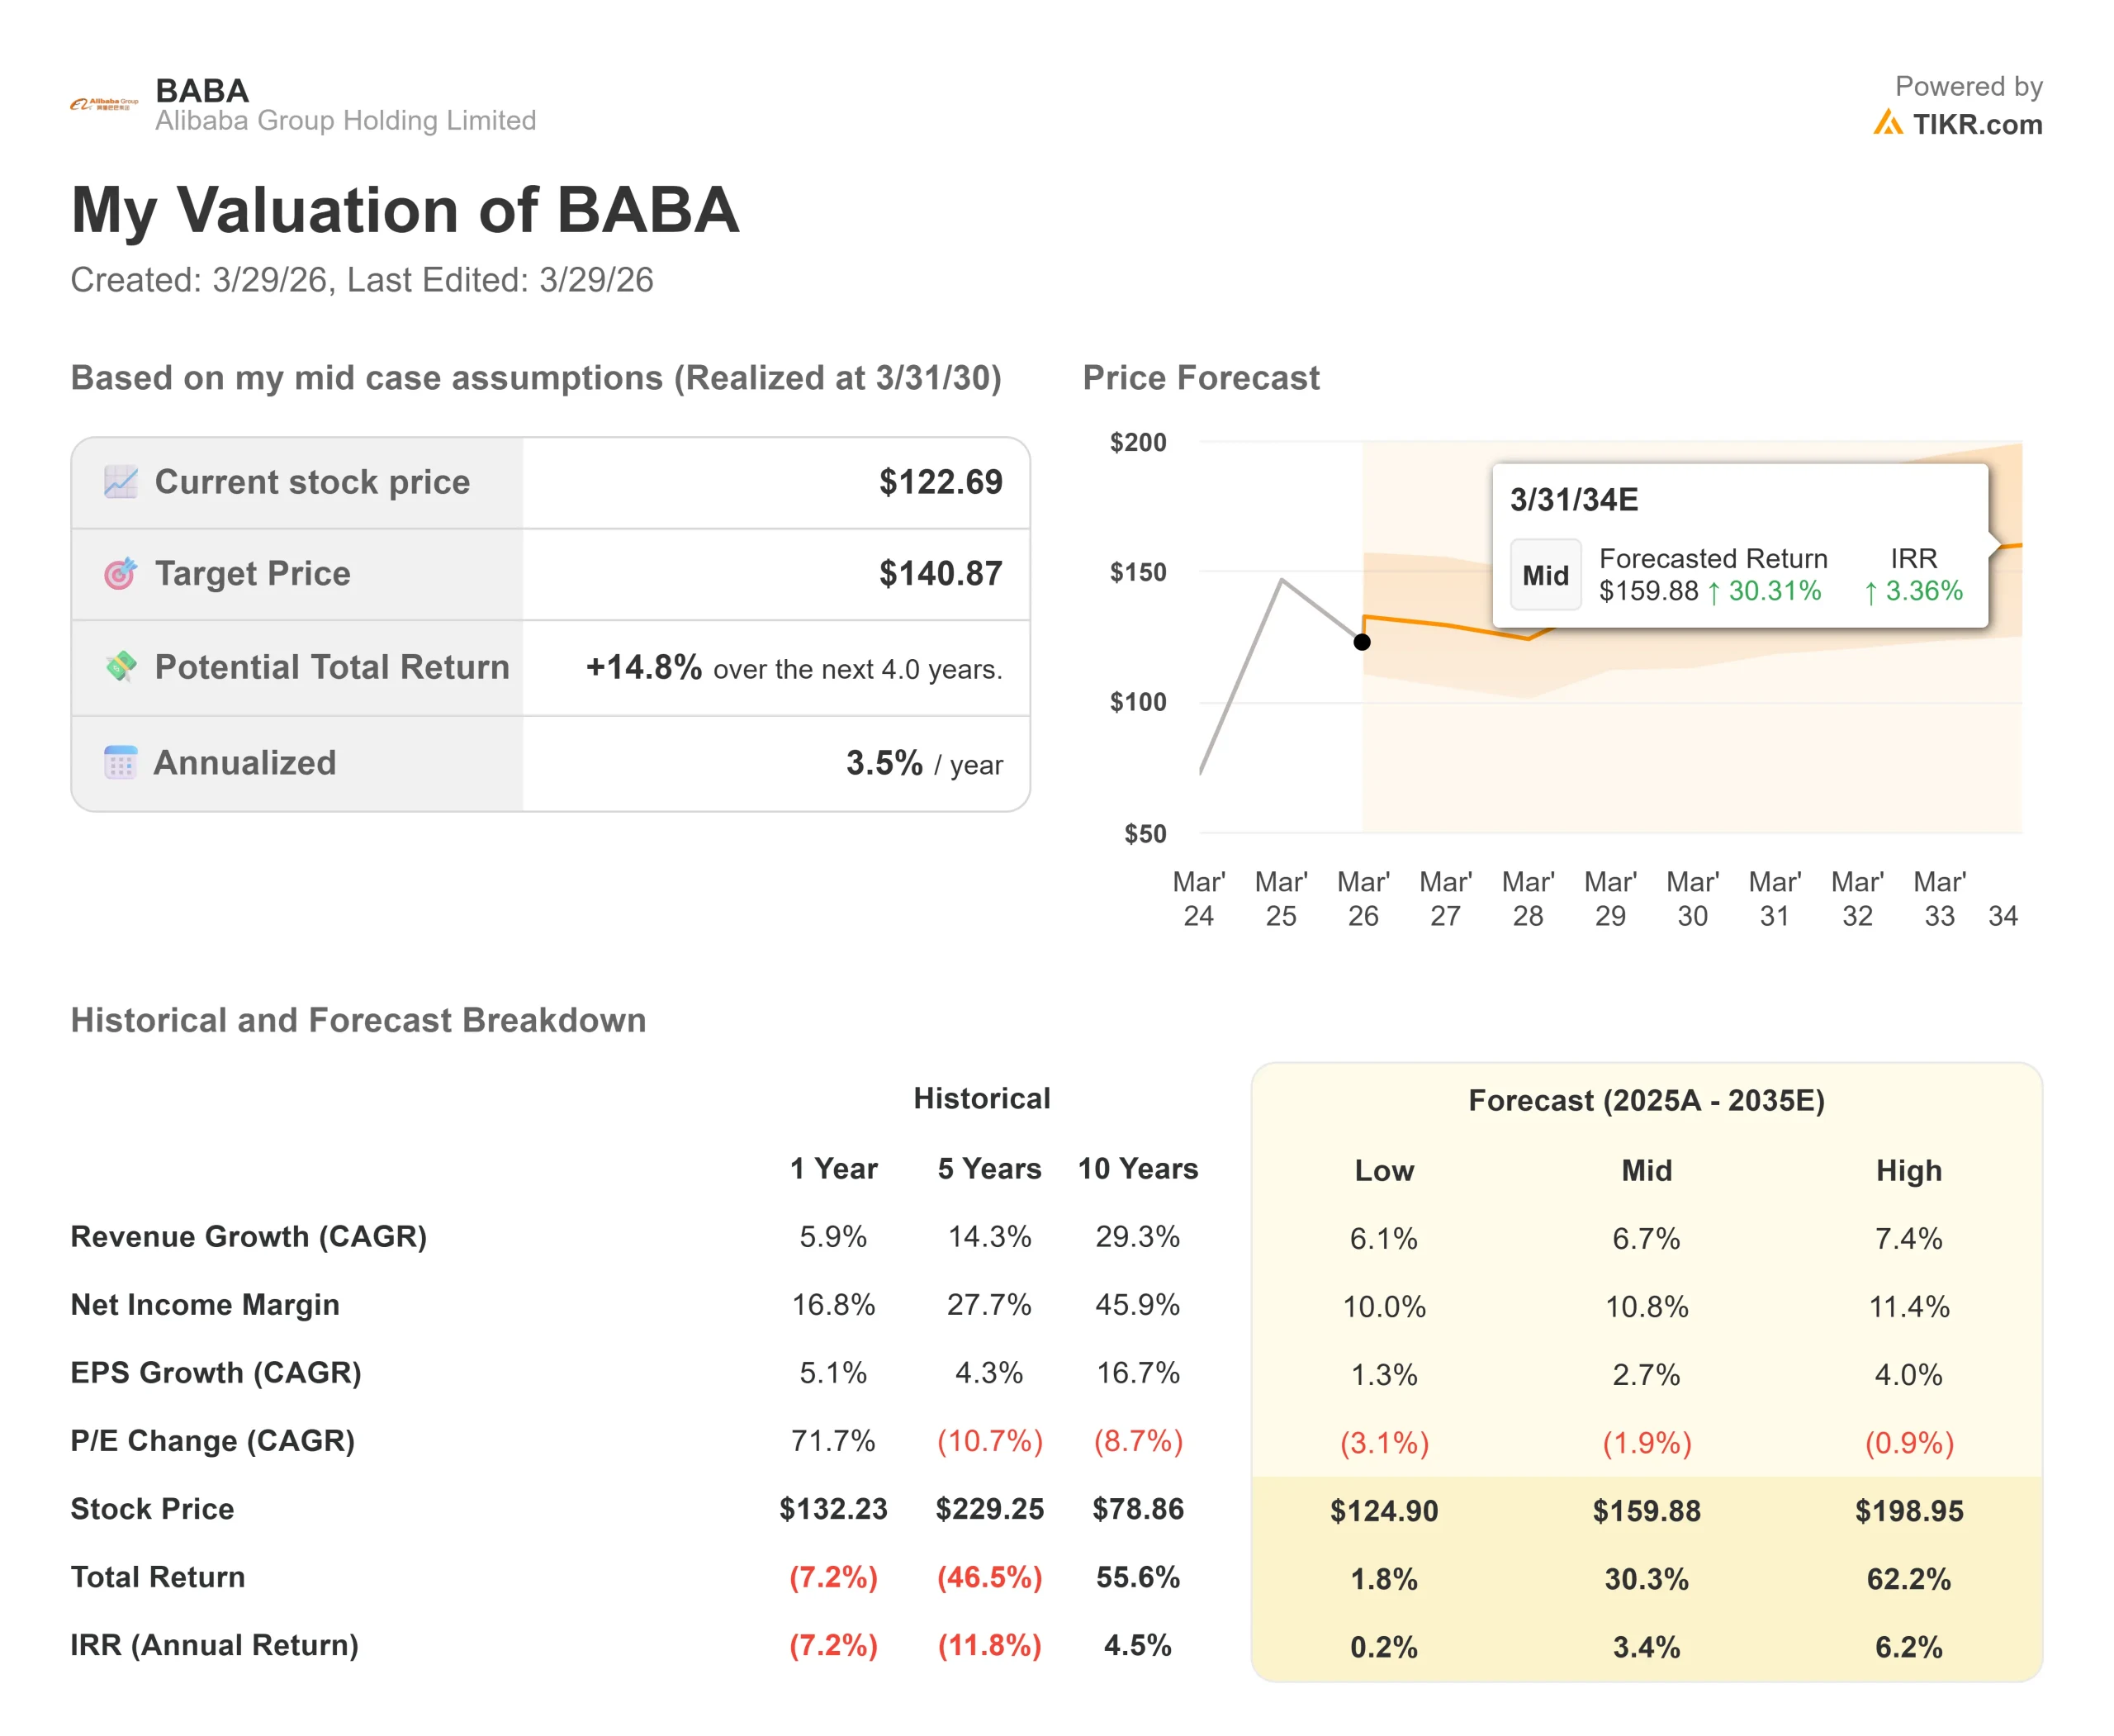Screen dimensions: 2114x1736
Task: Open the TIKR.com link
Action: tap(1976, 125)
